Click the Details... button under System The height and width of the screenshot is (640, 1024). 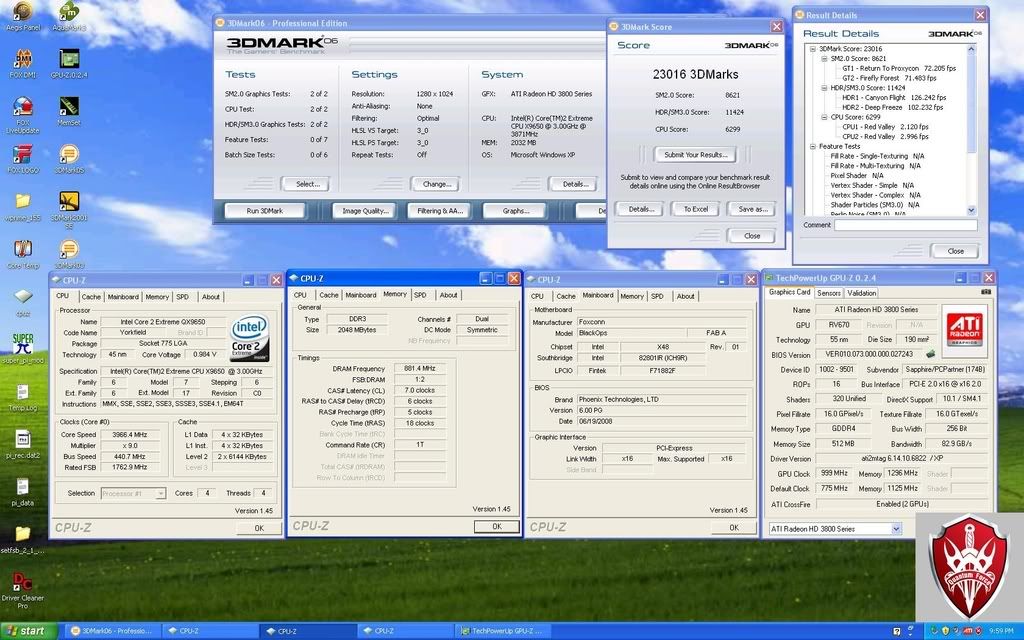[573, 184]
